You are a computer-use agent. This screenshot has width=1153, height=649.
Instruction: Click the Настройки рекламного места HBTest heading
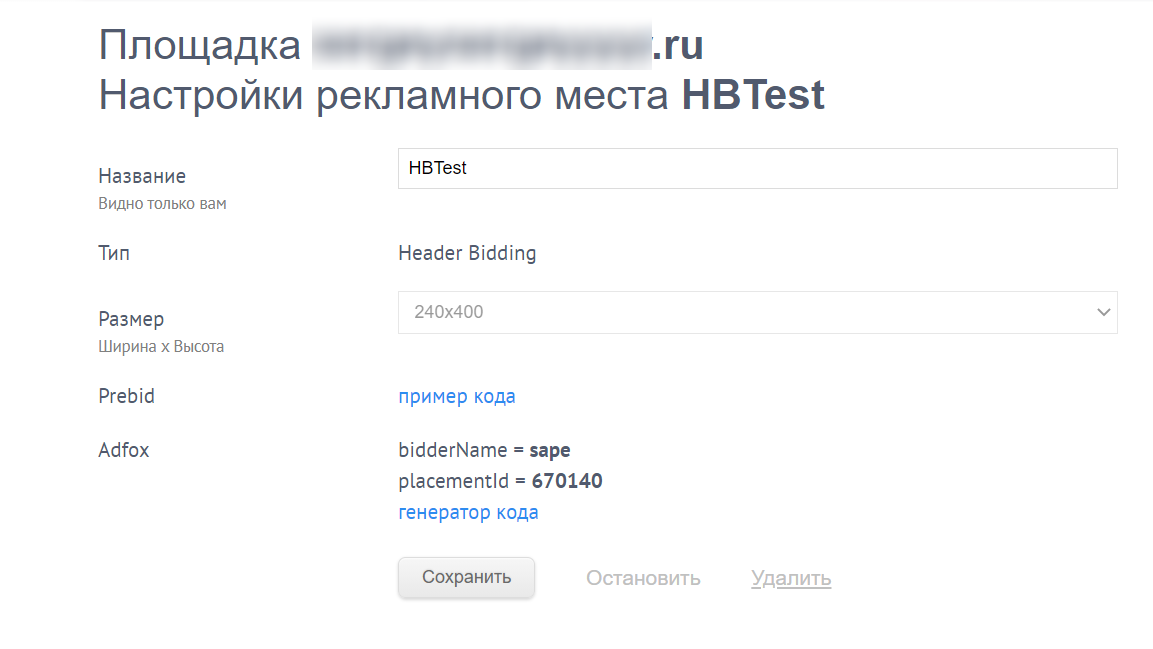coord(462,95)
